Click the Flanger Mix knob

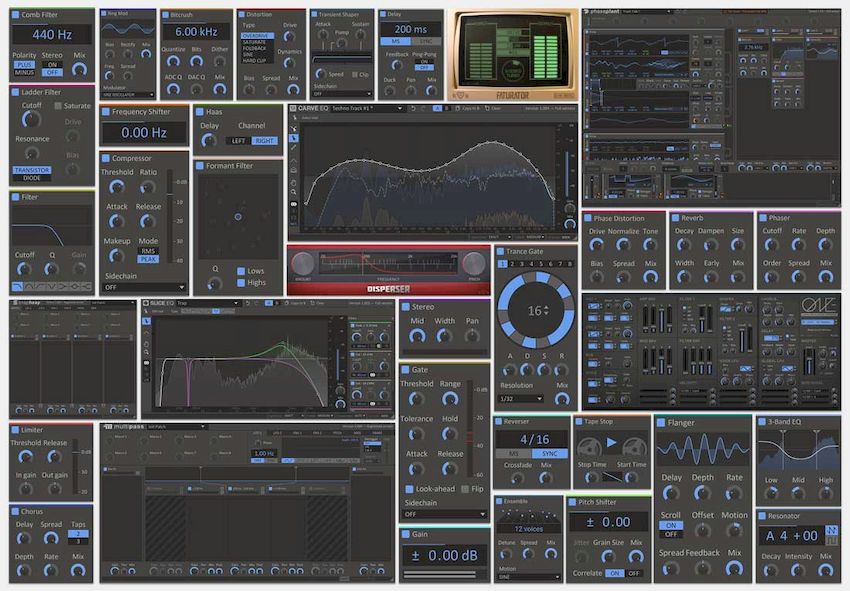click(735, 568)
